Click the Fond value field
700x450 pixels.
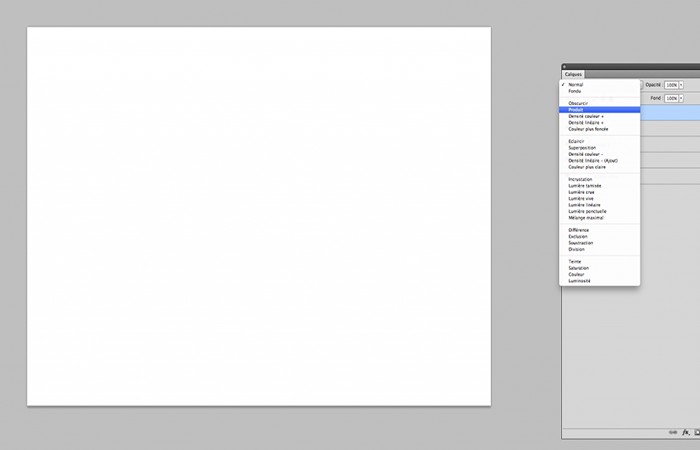671,98
